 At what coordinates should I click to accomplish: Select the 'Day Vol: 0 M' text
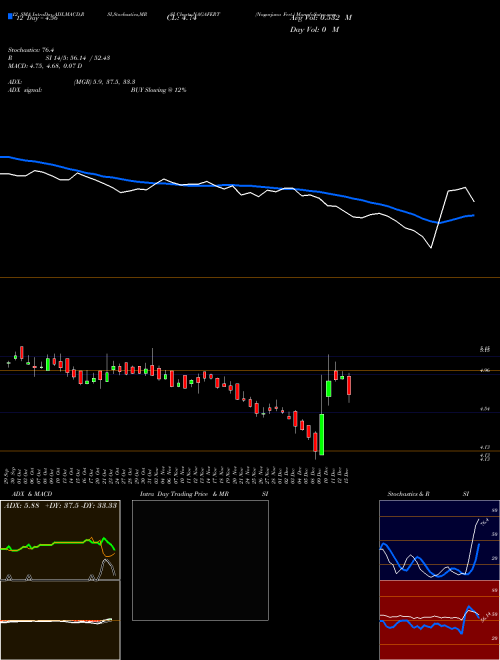pos(314,29)
